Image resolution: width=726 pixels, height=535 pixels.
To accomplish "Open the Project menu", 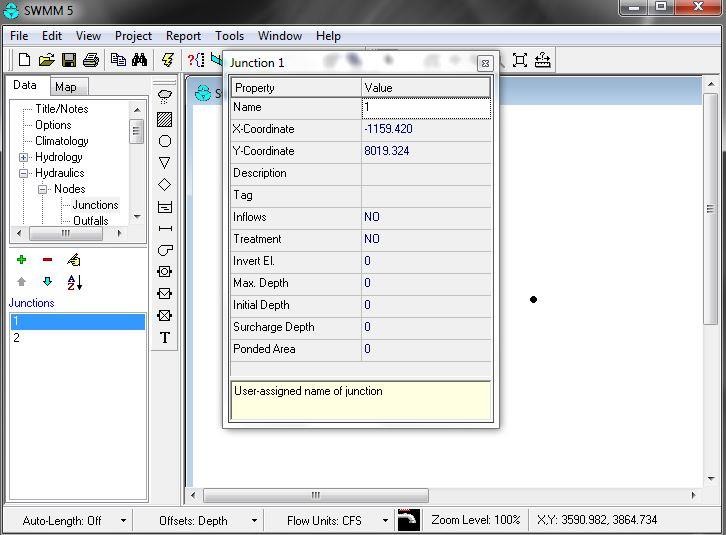I will click(x=133, y=36).
